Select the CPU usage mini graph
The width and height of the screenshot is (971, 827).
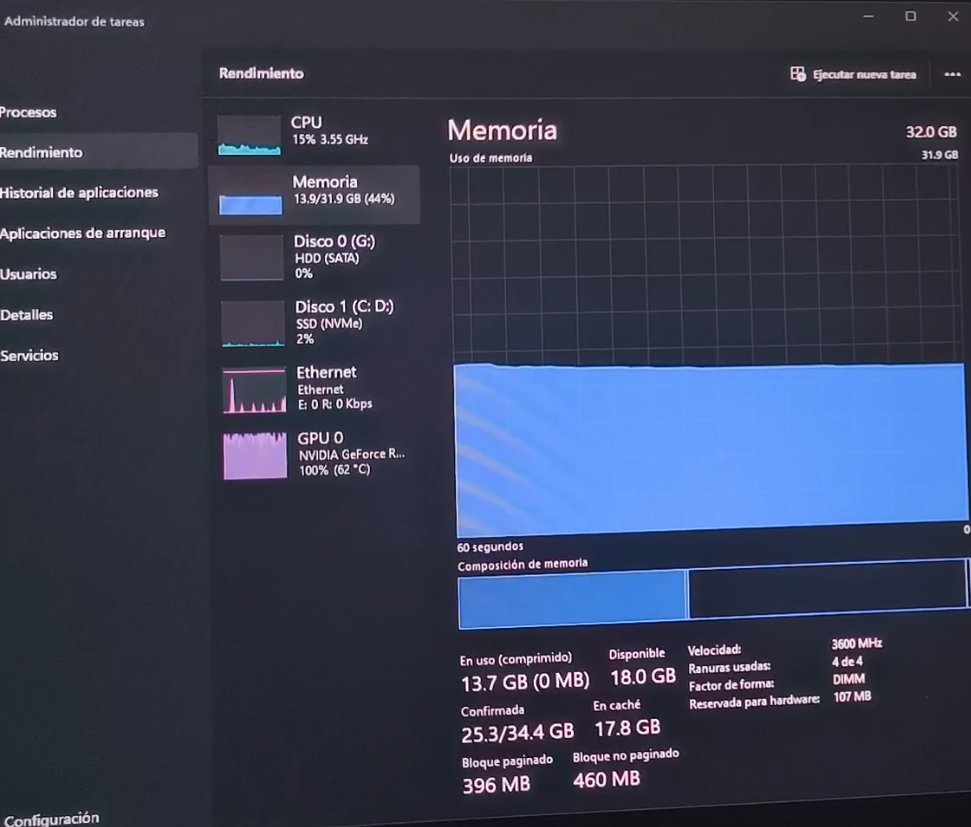click(249, 135)
